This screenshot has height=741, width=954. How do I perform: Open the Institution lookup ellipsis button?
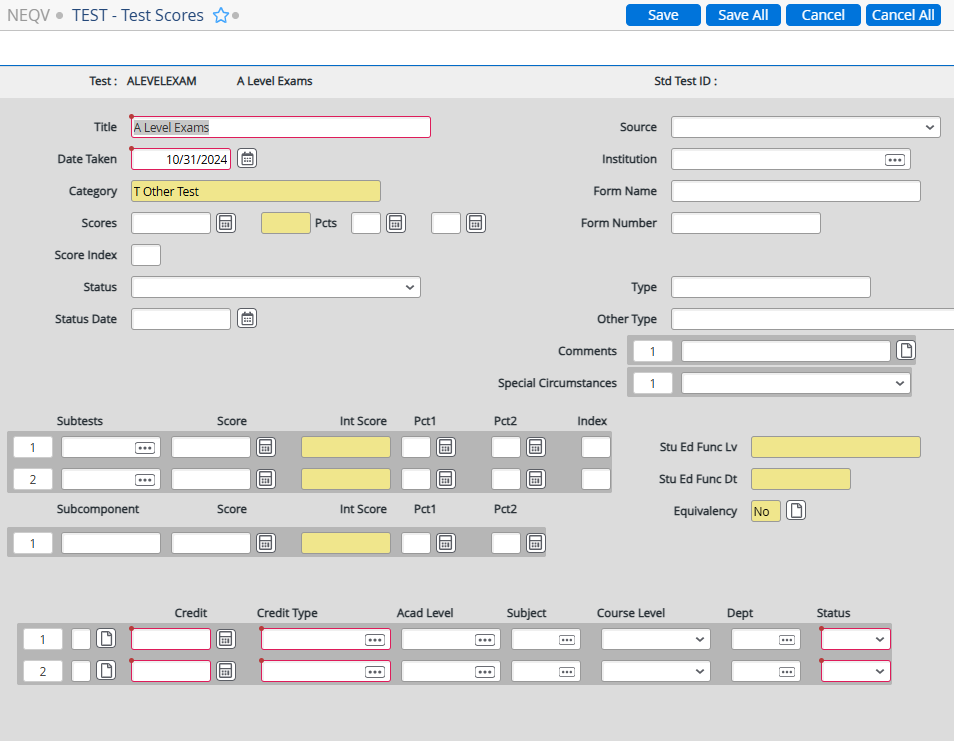(x=894, y=160)
